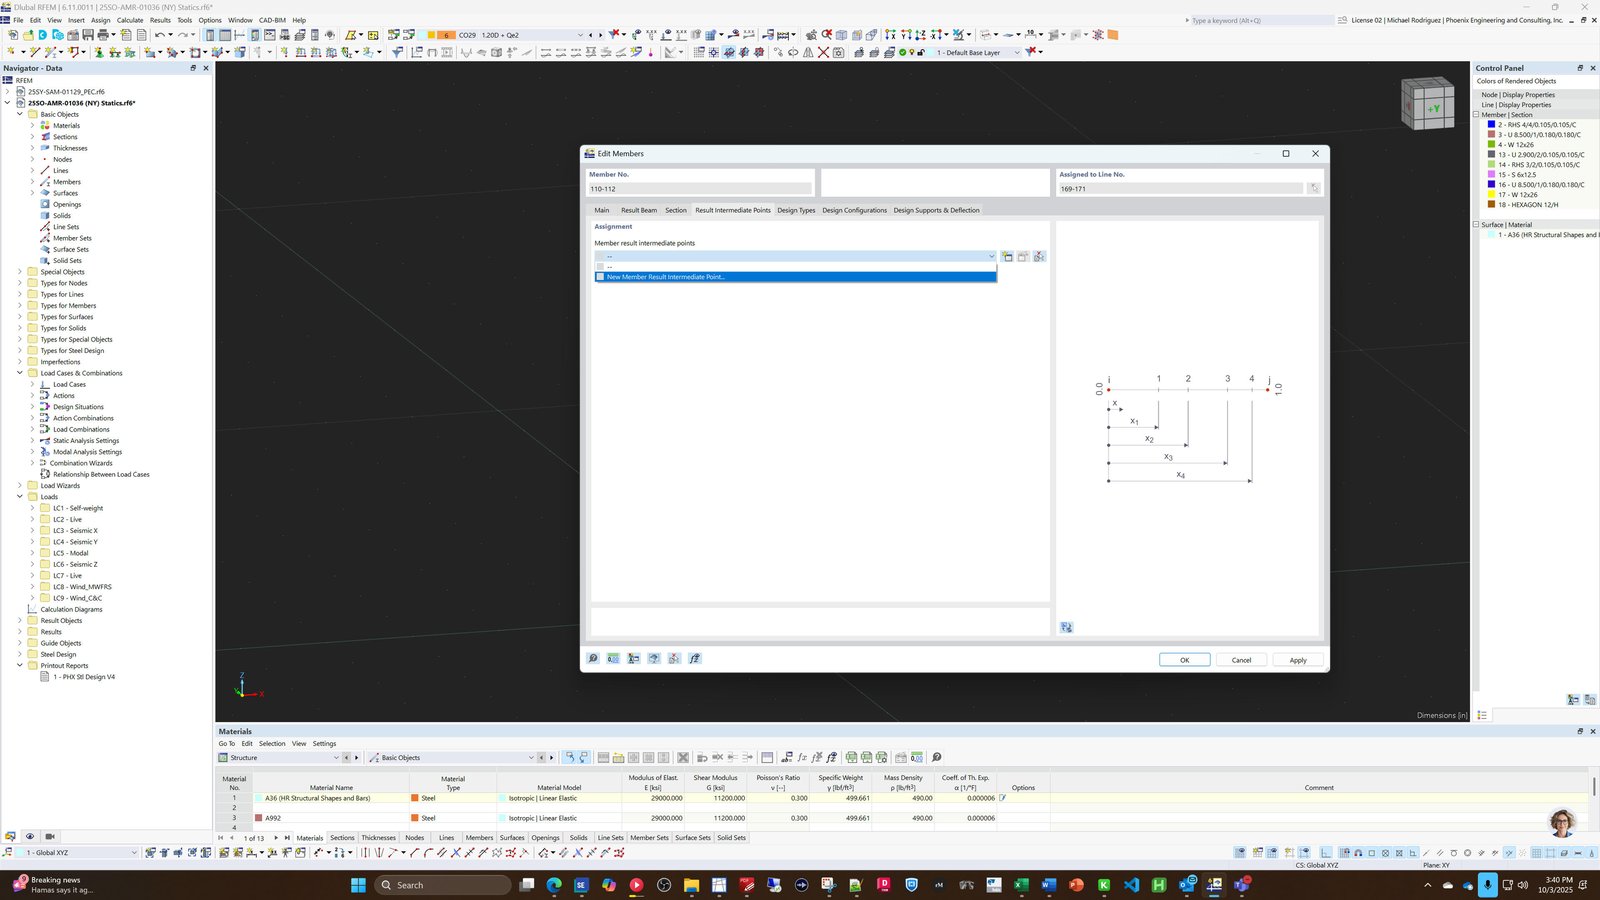Click the print icon in main toolbar

(x=103, y=35)
